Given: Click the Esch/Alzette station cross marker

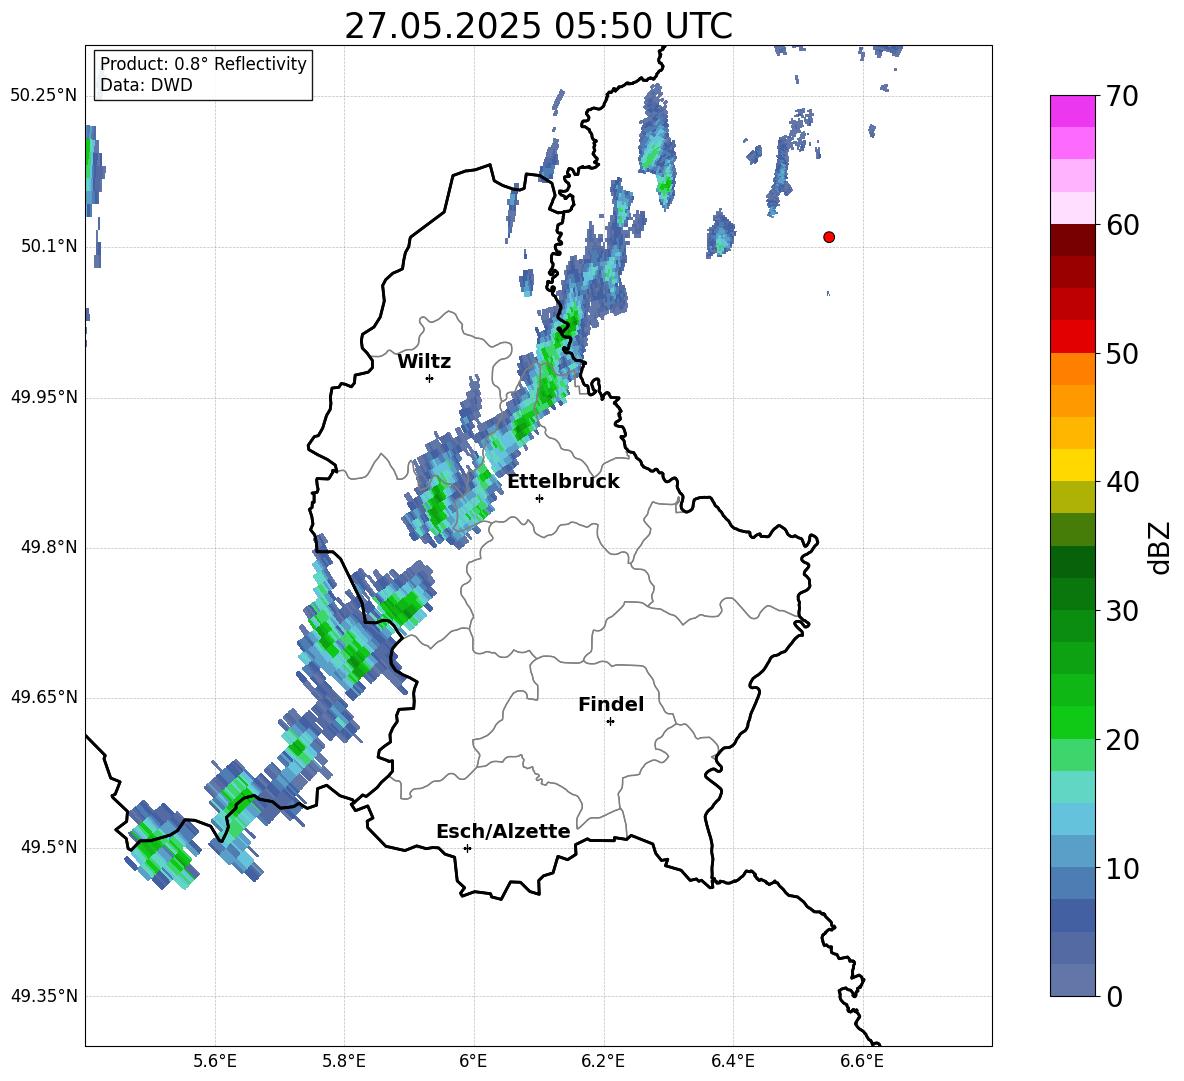Looking at the screenshot, I should [x=467, y=848].
